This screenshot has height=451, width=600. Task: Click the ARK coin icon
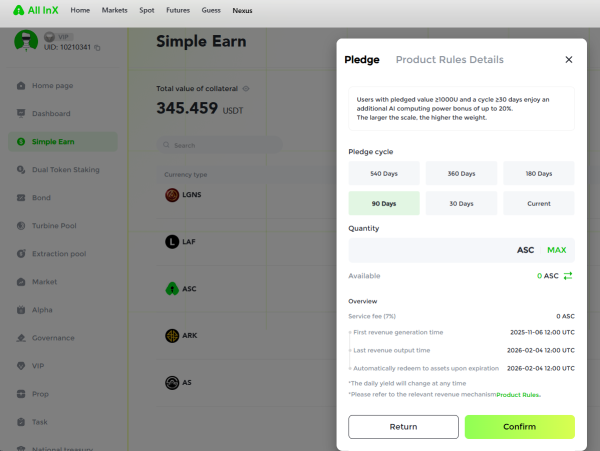[x=171, y=335]
